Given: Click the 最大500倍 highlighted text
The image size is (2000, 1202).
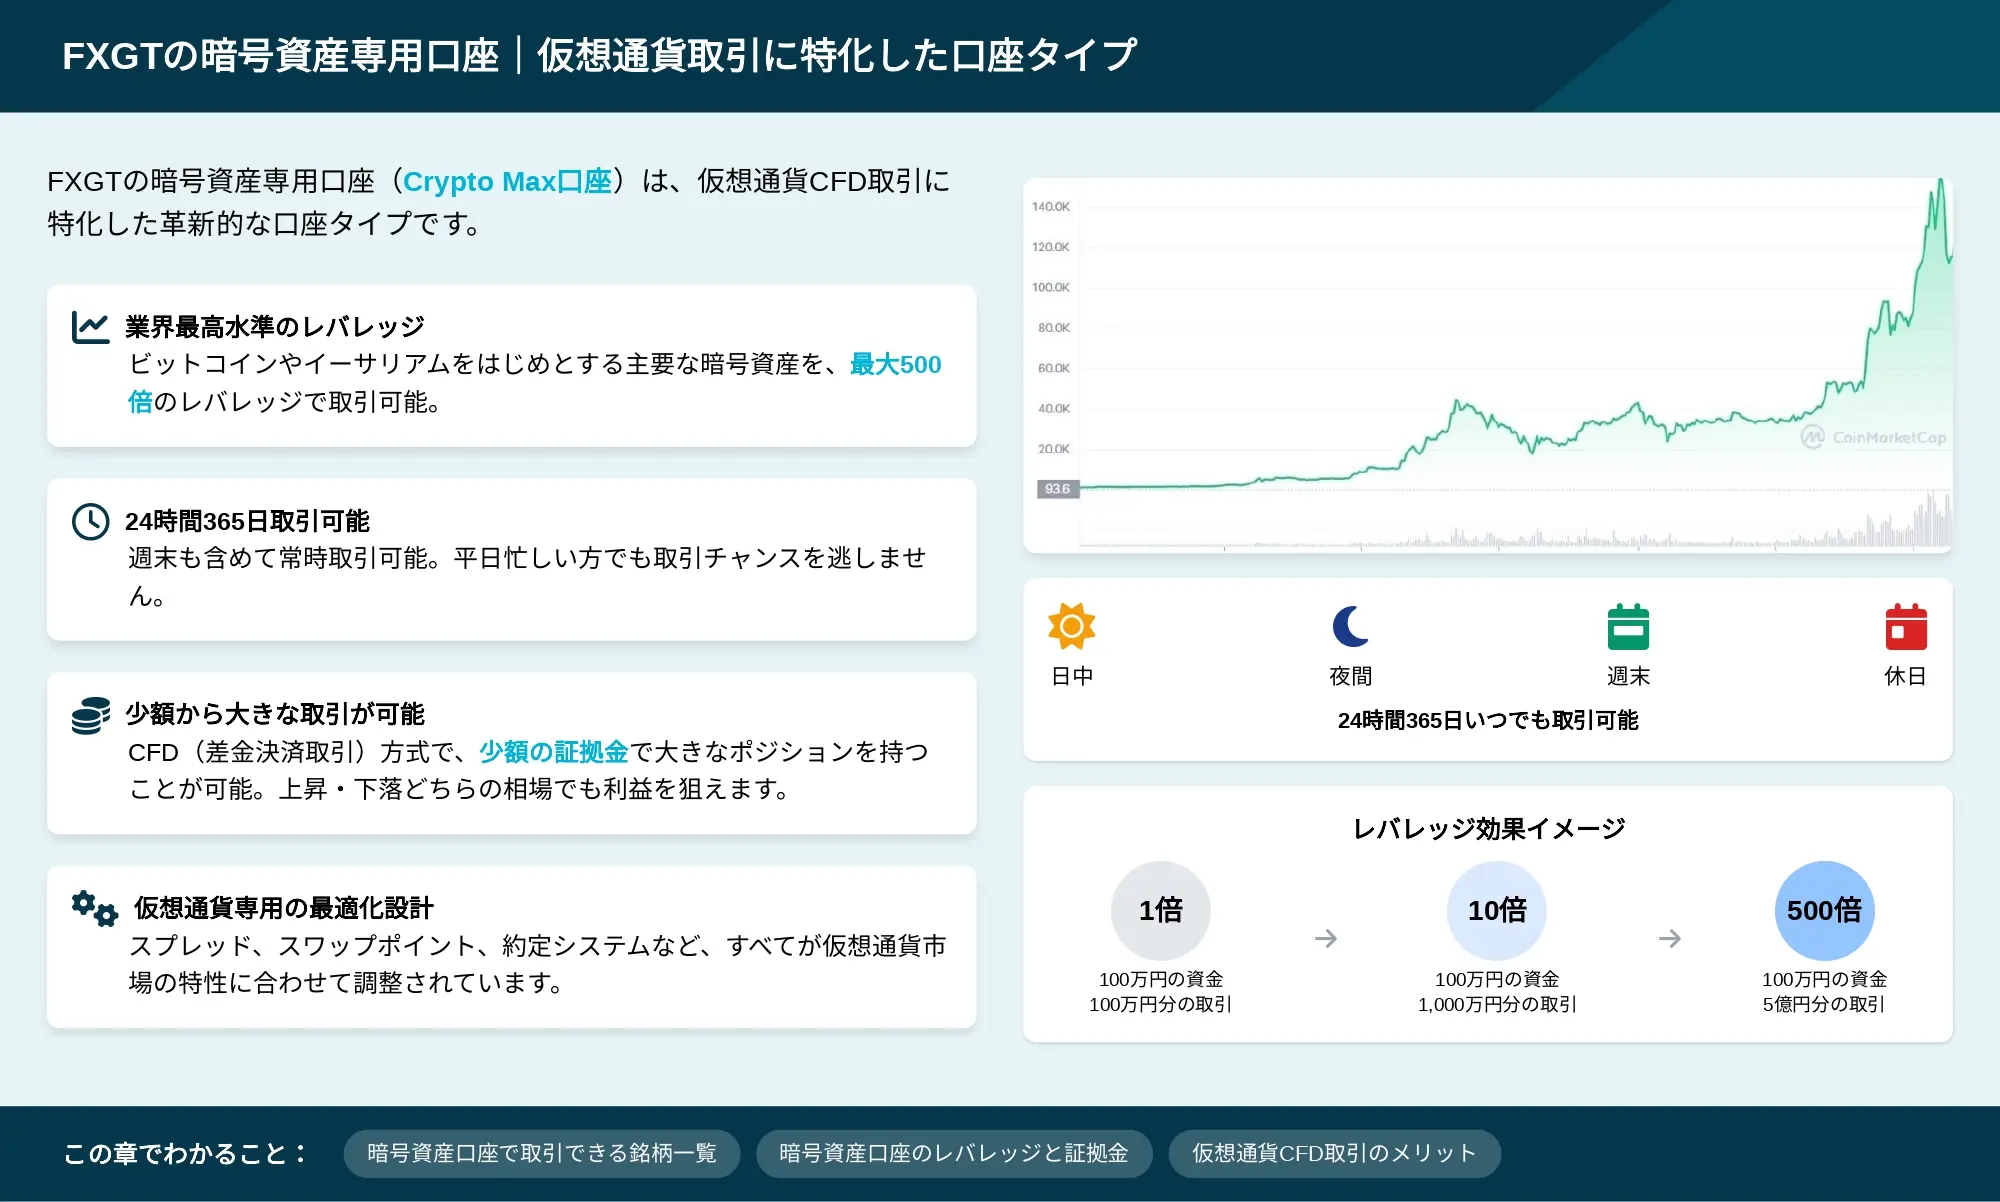Looking at the screenshot, I should point(895,365).
